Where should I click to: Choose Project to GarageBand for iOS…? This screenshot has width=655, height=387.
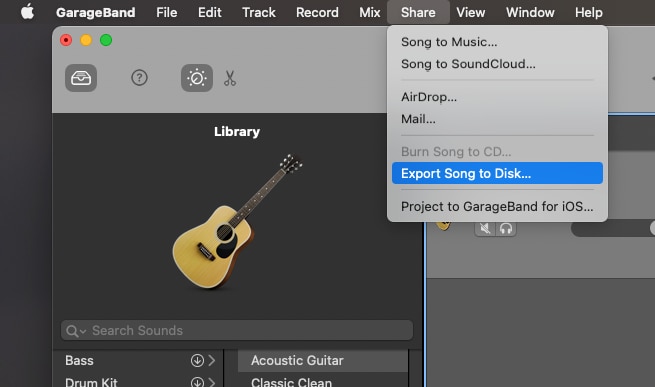497,206
